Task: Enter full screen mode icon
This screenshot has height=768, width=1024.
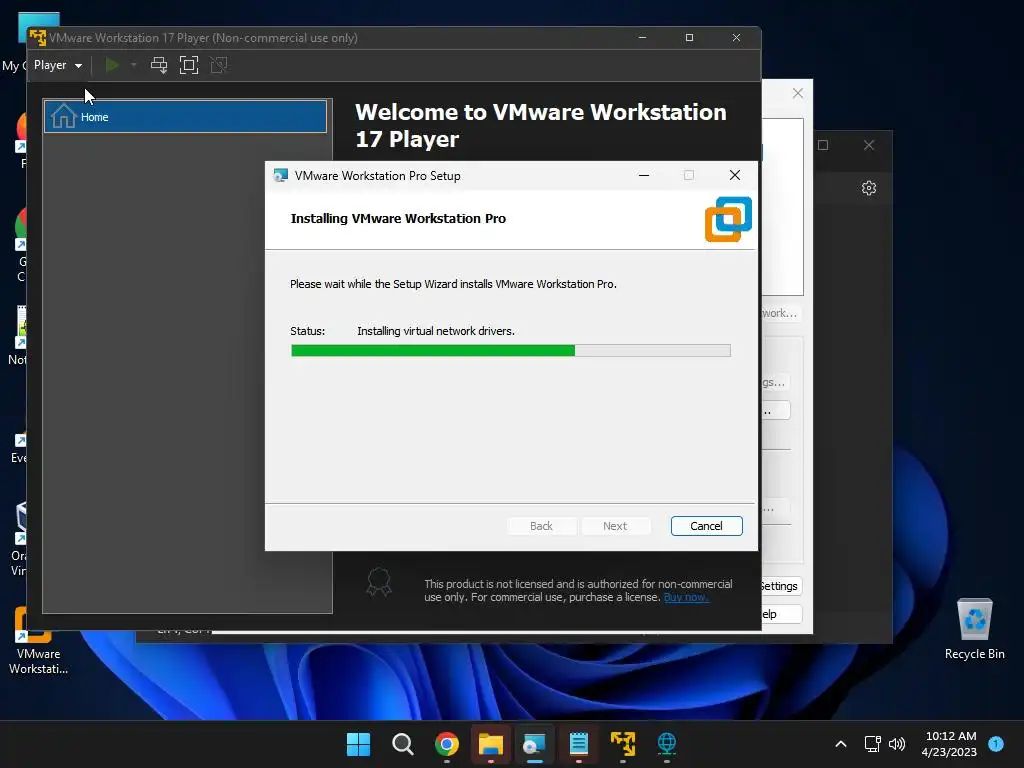Action: [189, 65]
